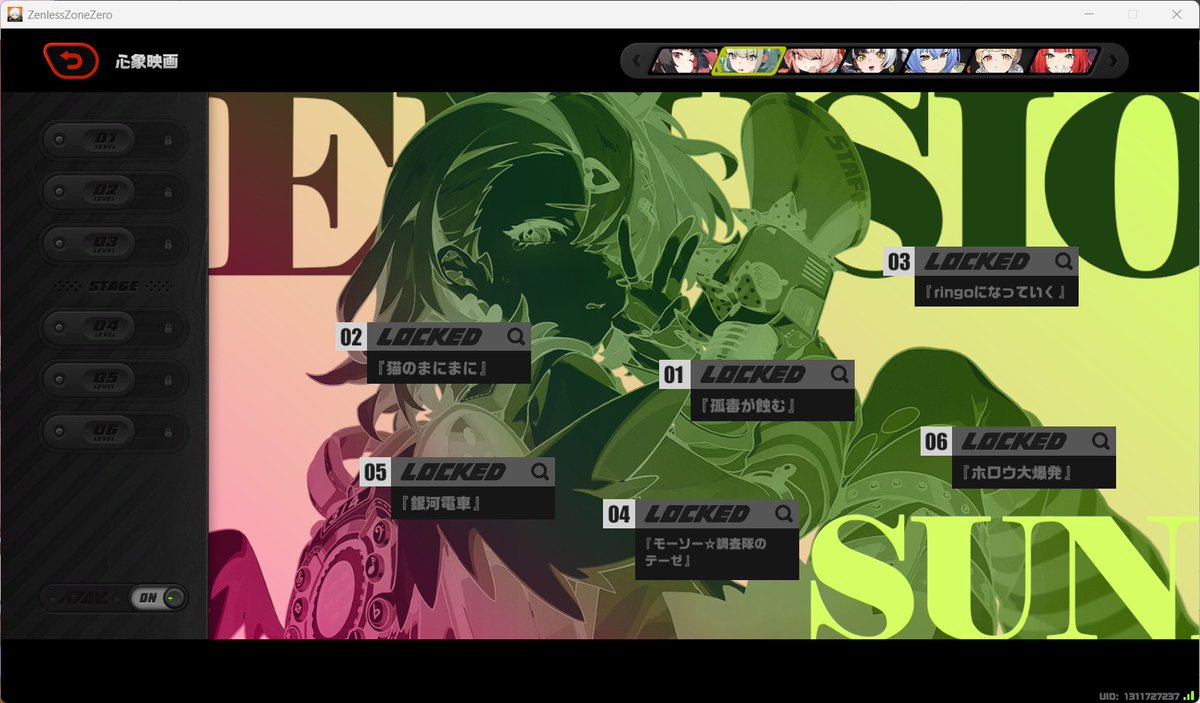
Task: Select Level 02 in the left panel
Action: point(113,191)
